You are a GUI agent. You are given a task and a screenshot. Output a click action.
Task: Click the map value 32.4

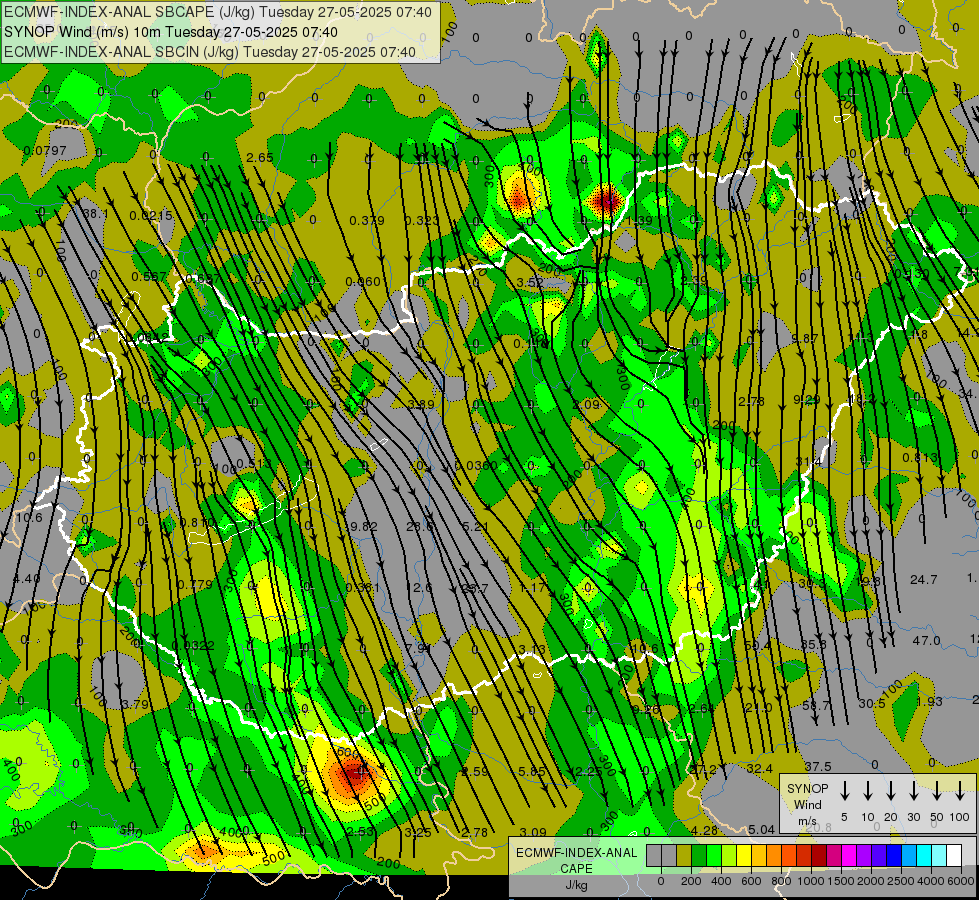759,768
